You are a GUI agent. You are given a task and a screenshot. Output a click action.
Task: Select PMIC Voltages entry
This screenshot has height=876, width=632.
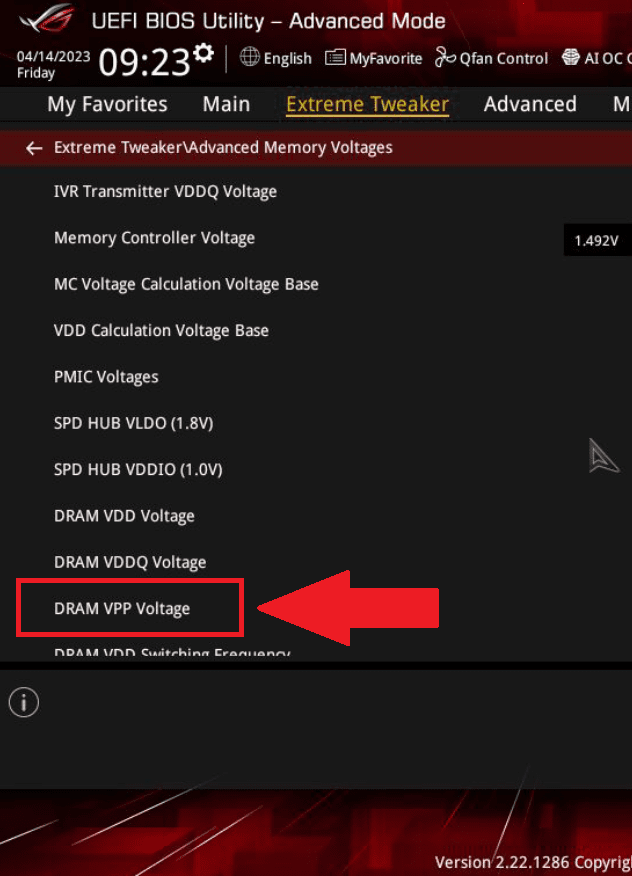pyautogui.click(x=106, y=377)
